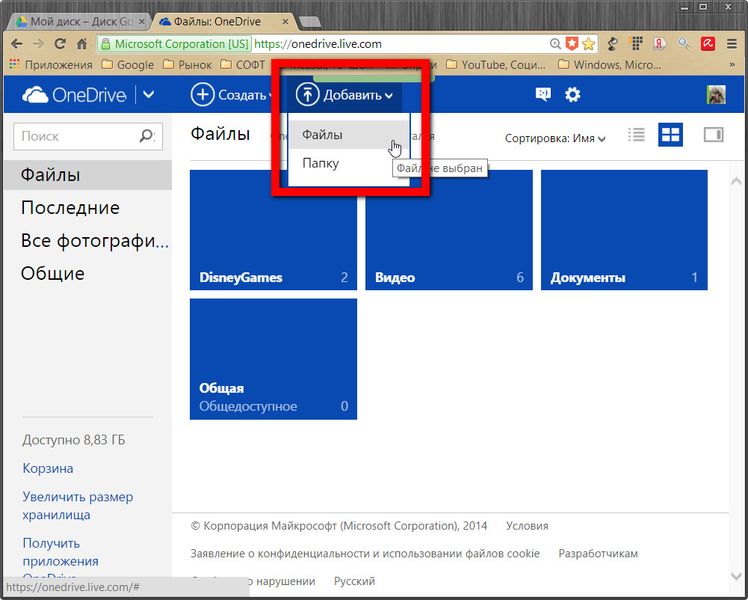
Task: Open Все фотографии in the sidebar
Action: pyautogui.click(x=94, y=241)
